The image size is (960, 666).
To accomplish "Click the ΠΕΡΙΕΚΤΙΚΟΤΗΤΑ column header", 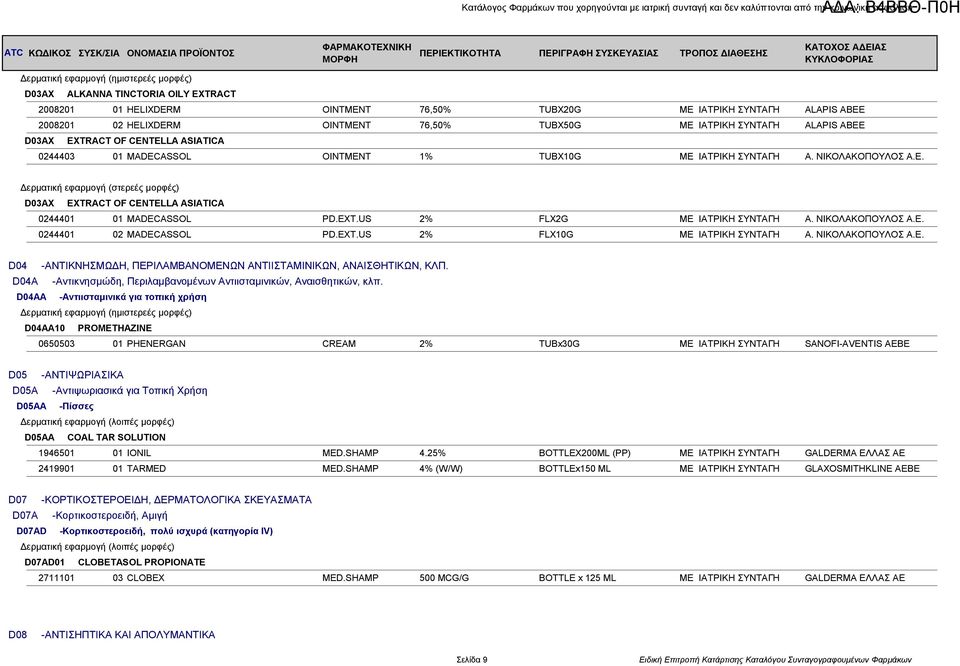I will 460,53.
